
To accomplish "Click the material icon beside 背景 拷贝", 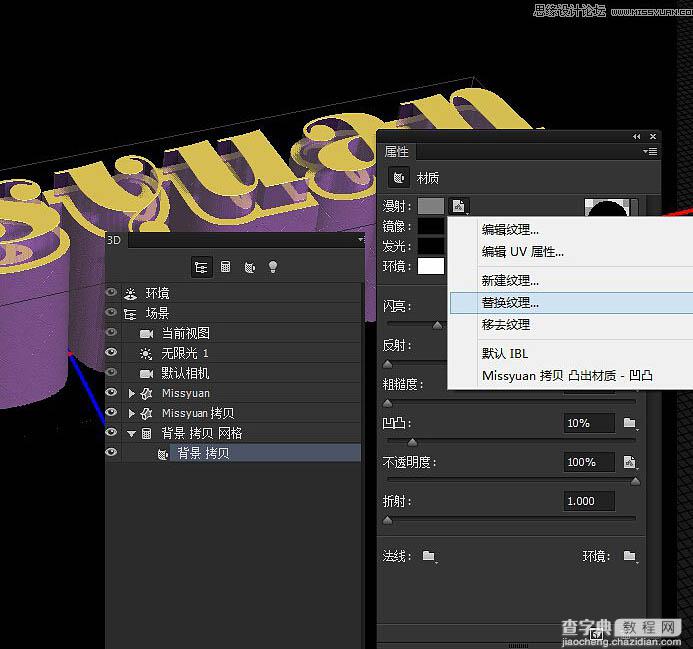I will click(x=163, y=454).
